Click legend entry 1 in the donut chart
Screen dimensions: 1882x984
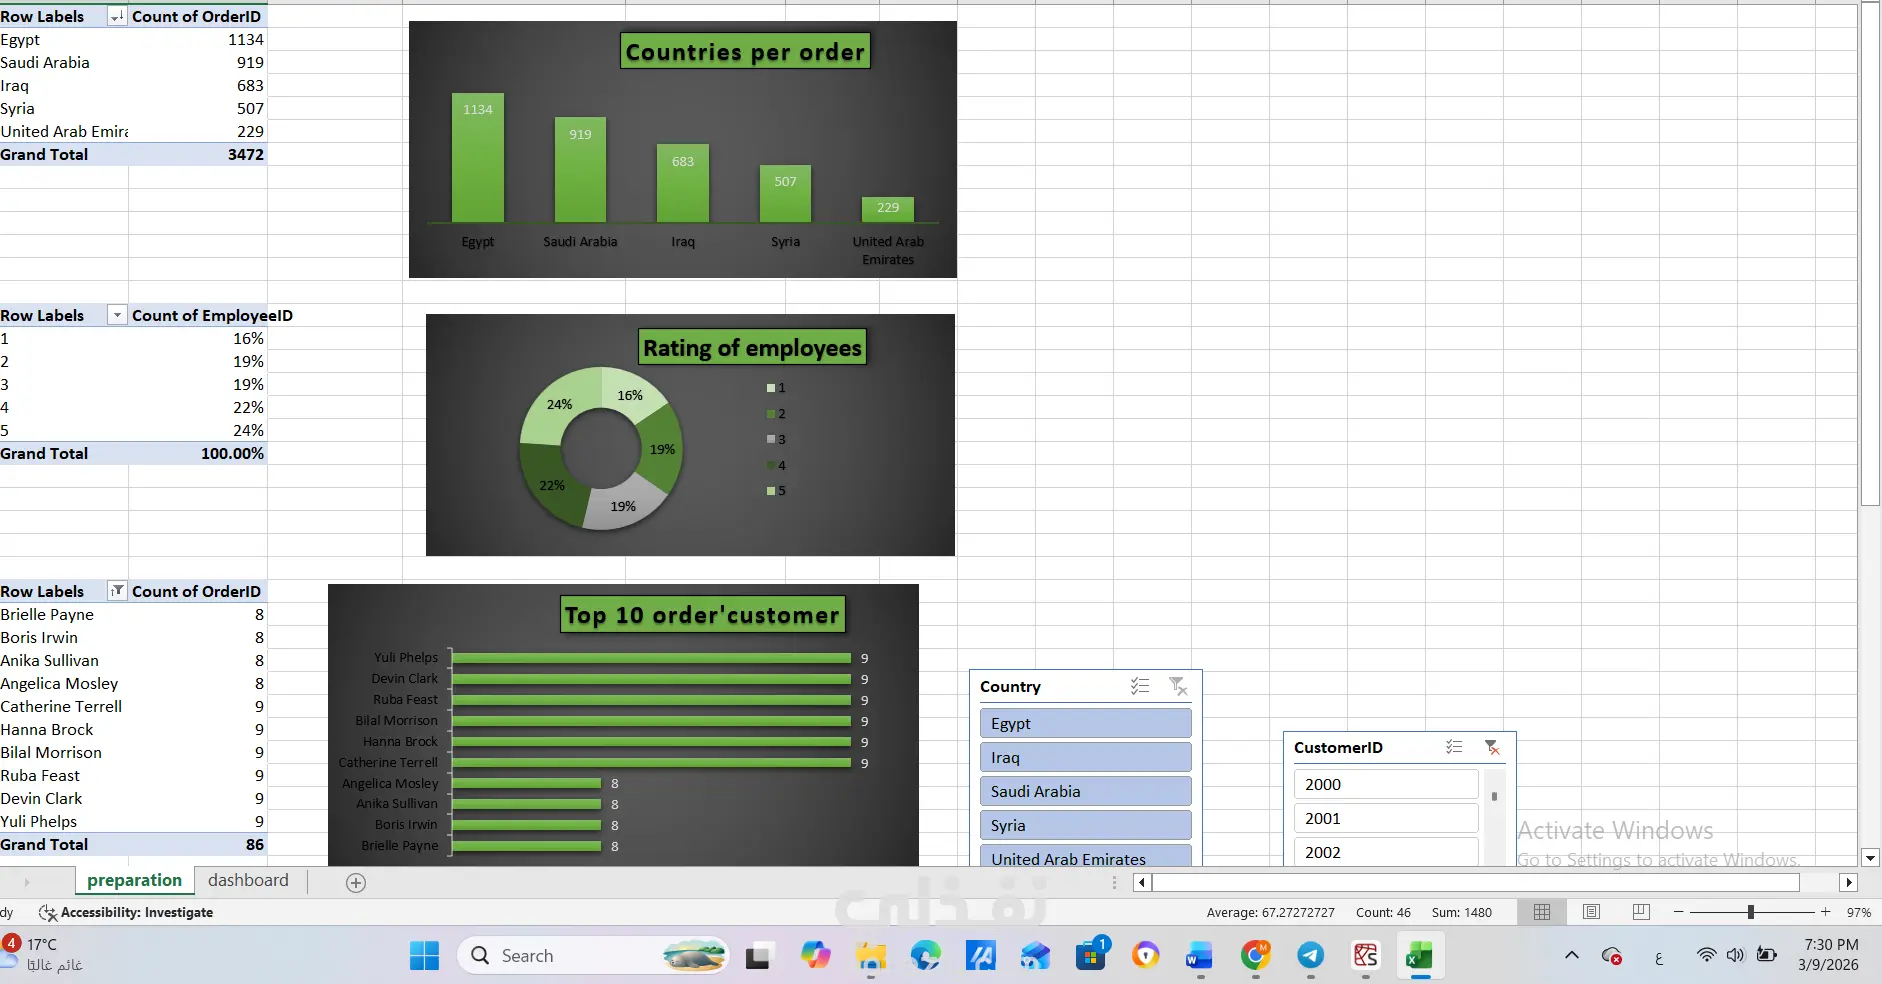776,388
